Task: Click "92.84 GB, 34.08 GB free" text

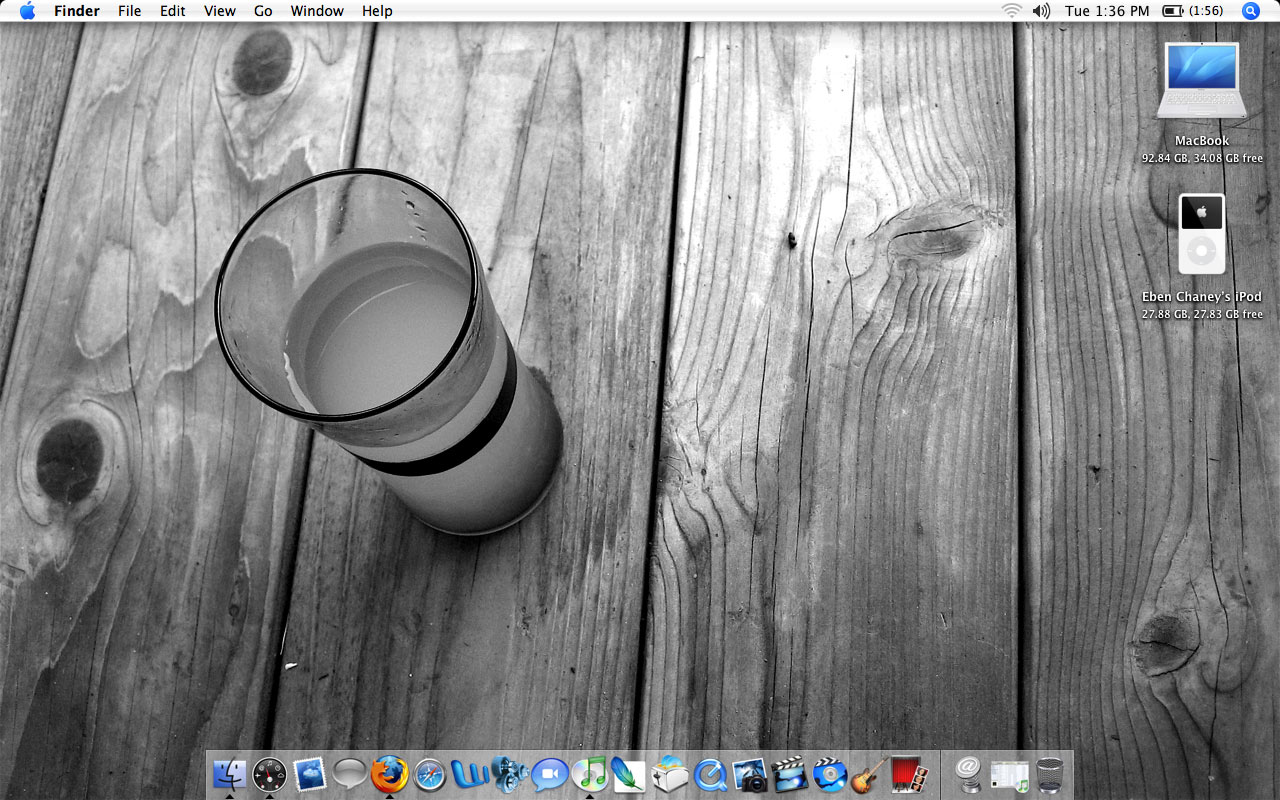Action: (1202, 158)
